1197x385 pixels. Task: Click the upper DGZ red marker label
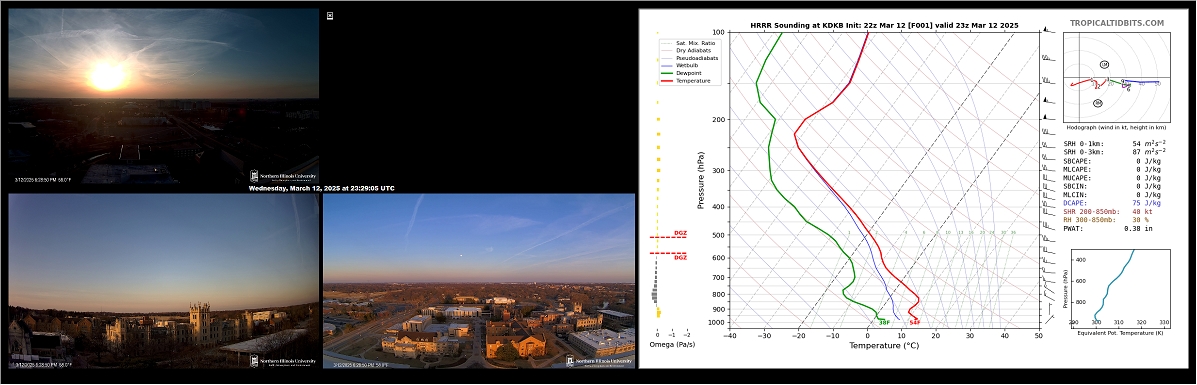pos(680,233)
